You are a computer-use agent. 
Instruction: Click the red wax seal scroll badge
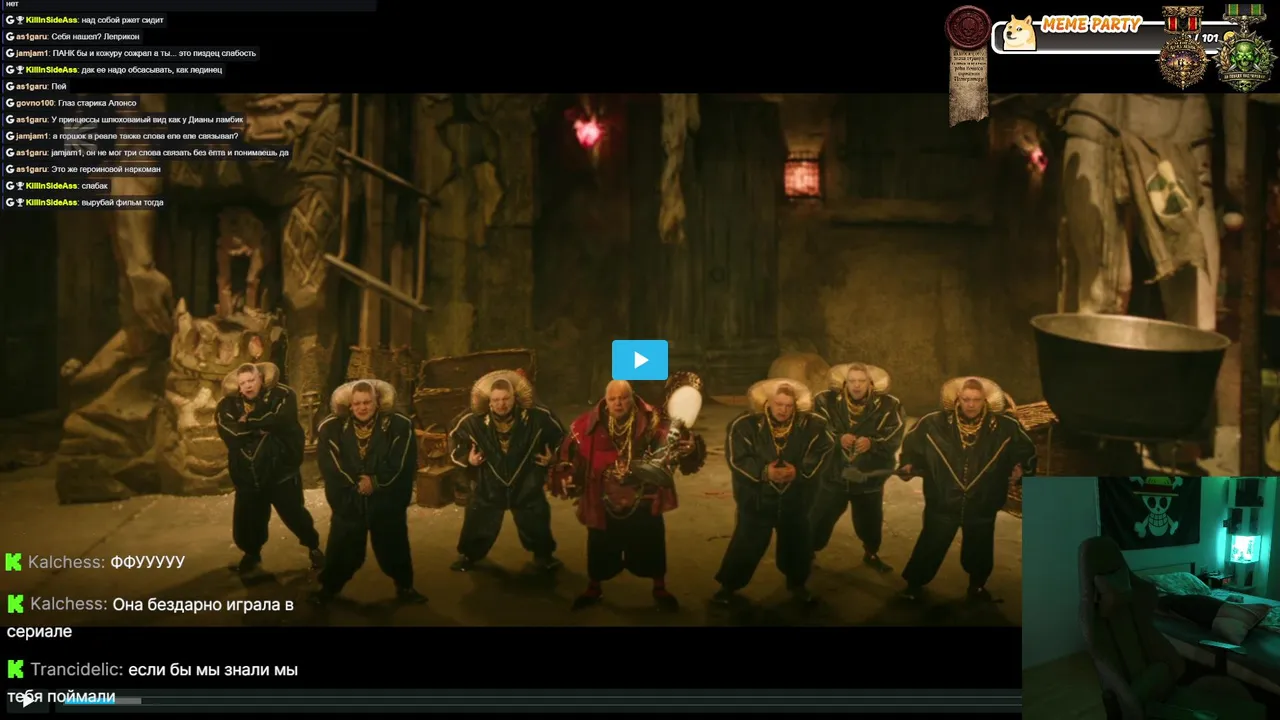click(x=968, y=65)
